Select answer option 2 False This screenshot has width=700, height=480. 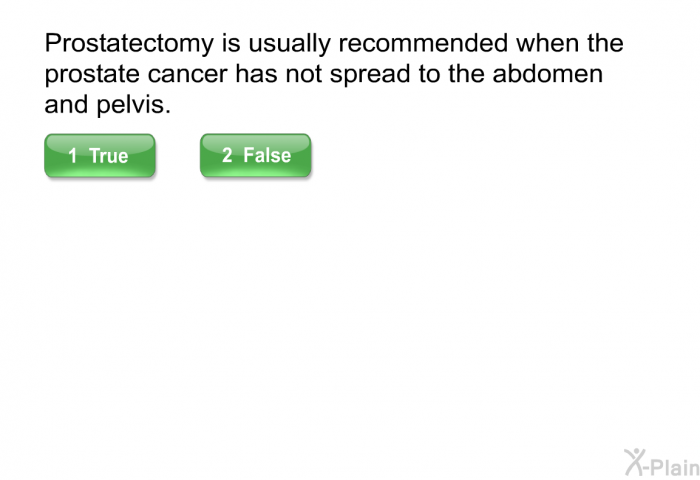(255, 156)
